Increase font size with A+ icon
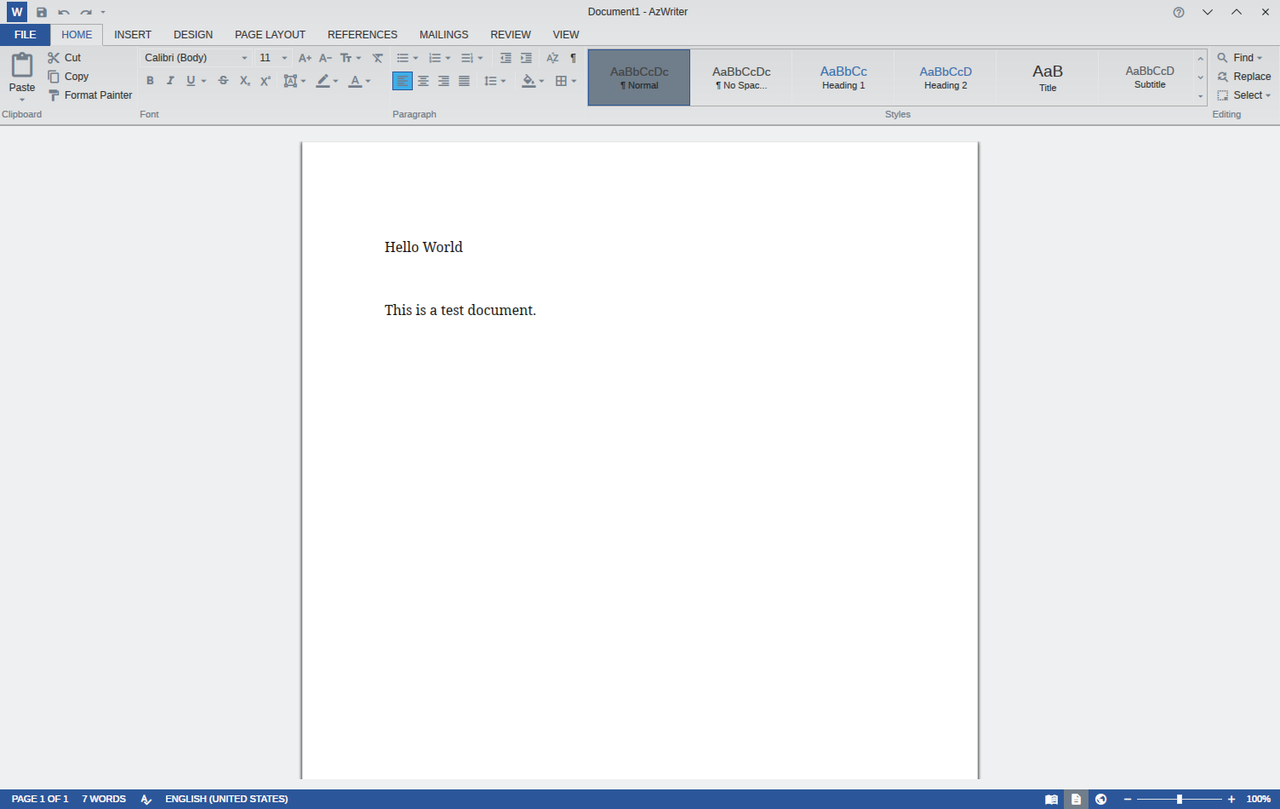The height and width of the screenshot is (809, 1280). [x=305, y=58]
